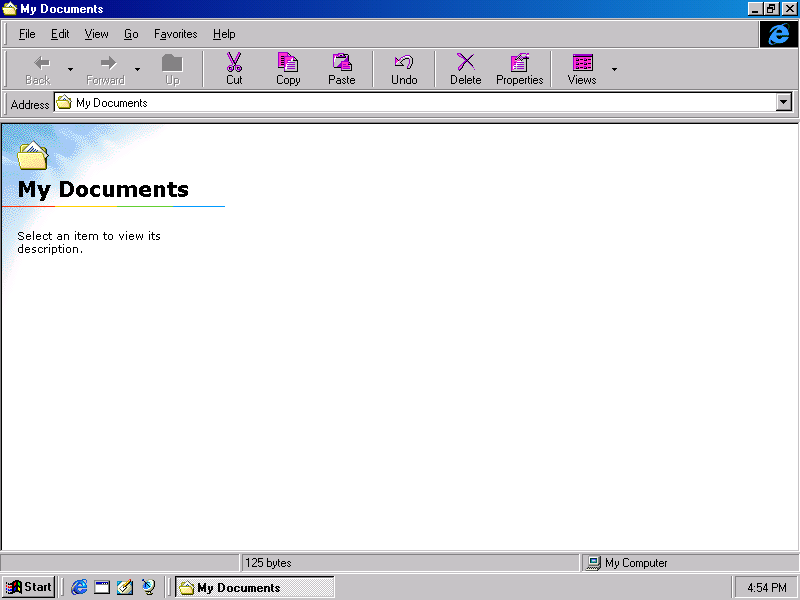Screen dimensions: 800x600
Task: Click the Forward arrow button
Action: click(x=106, y=69)
